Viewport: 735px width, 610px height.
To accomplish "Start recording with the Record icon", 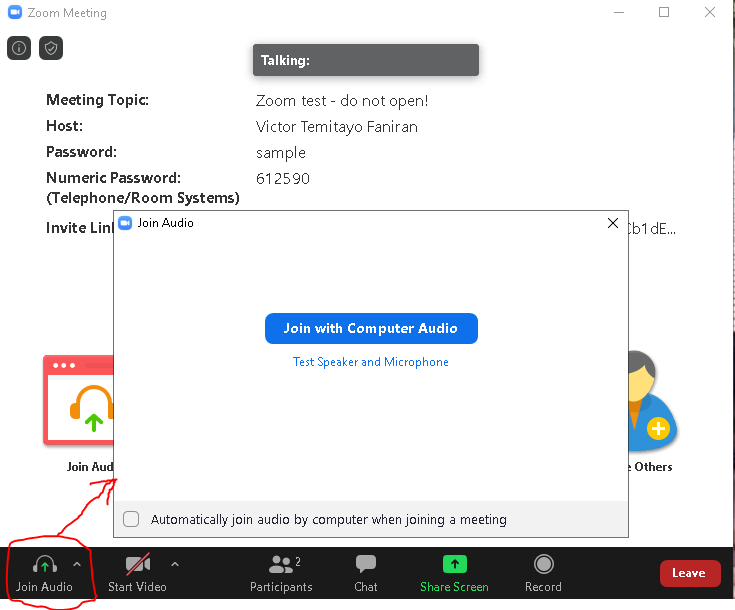I will [x=543, y=565].
